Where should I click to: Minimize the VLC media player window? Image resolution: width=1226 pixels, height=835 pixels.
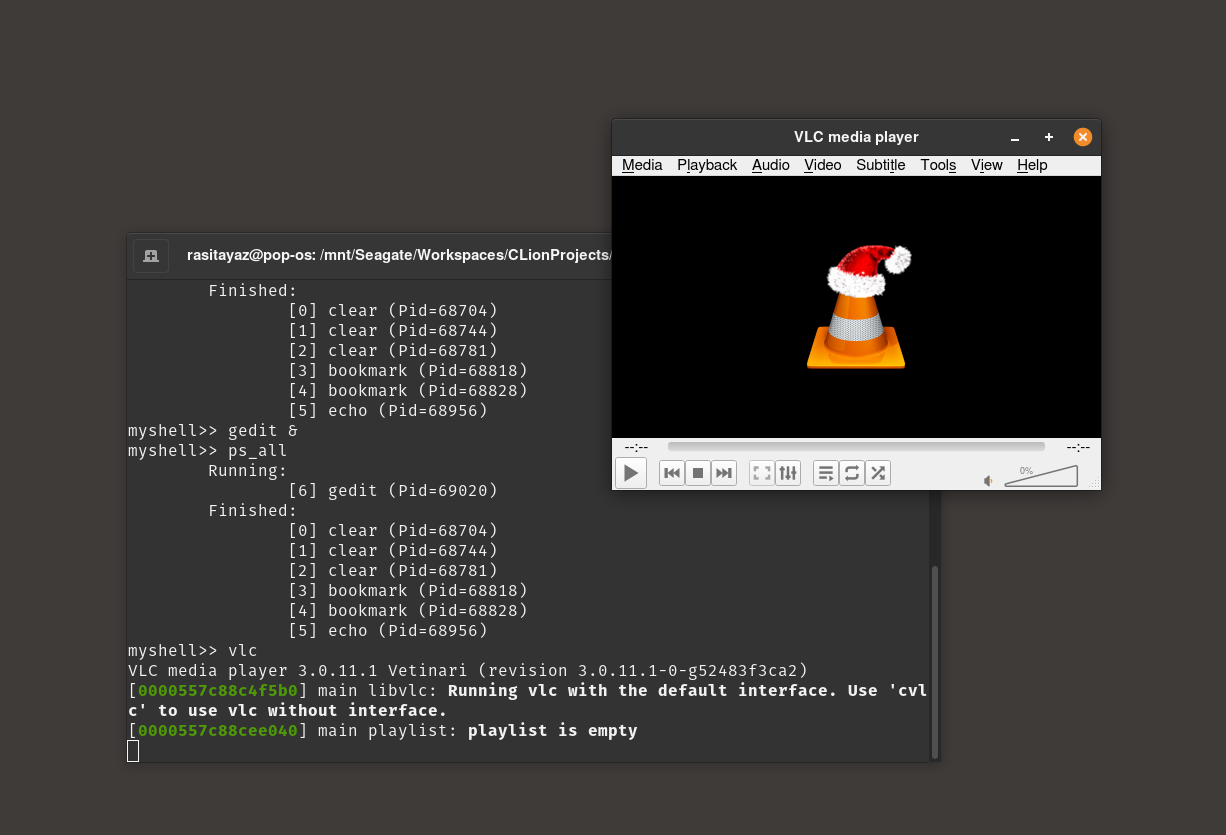1015,138
